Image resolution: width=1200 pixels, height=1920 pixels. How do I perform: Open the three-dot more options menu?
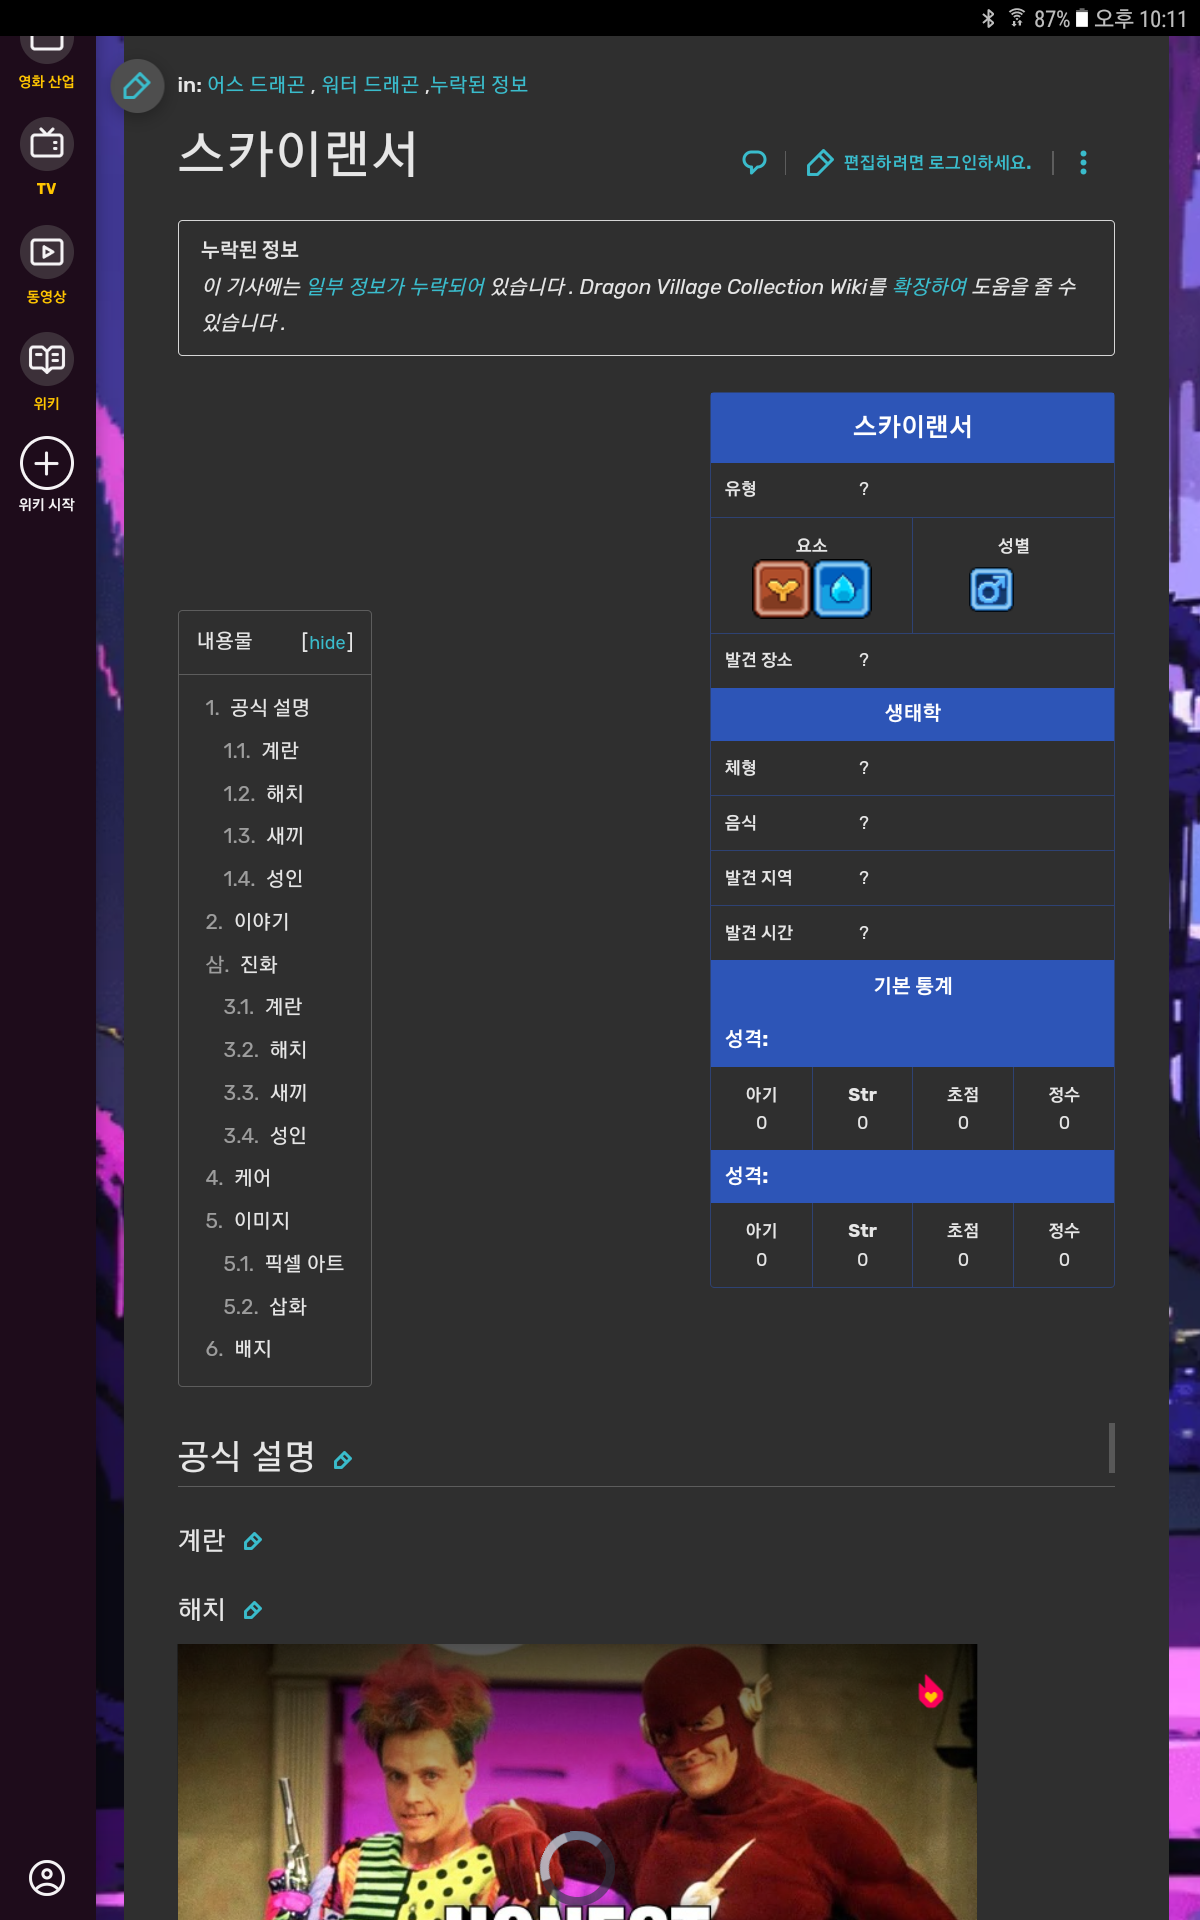[x=1083, y=163]
